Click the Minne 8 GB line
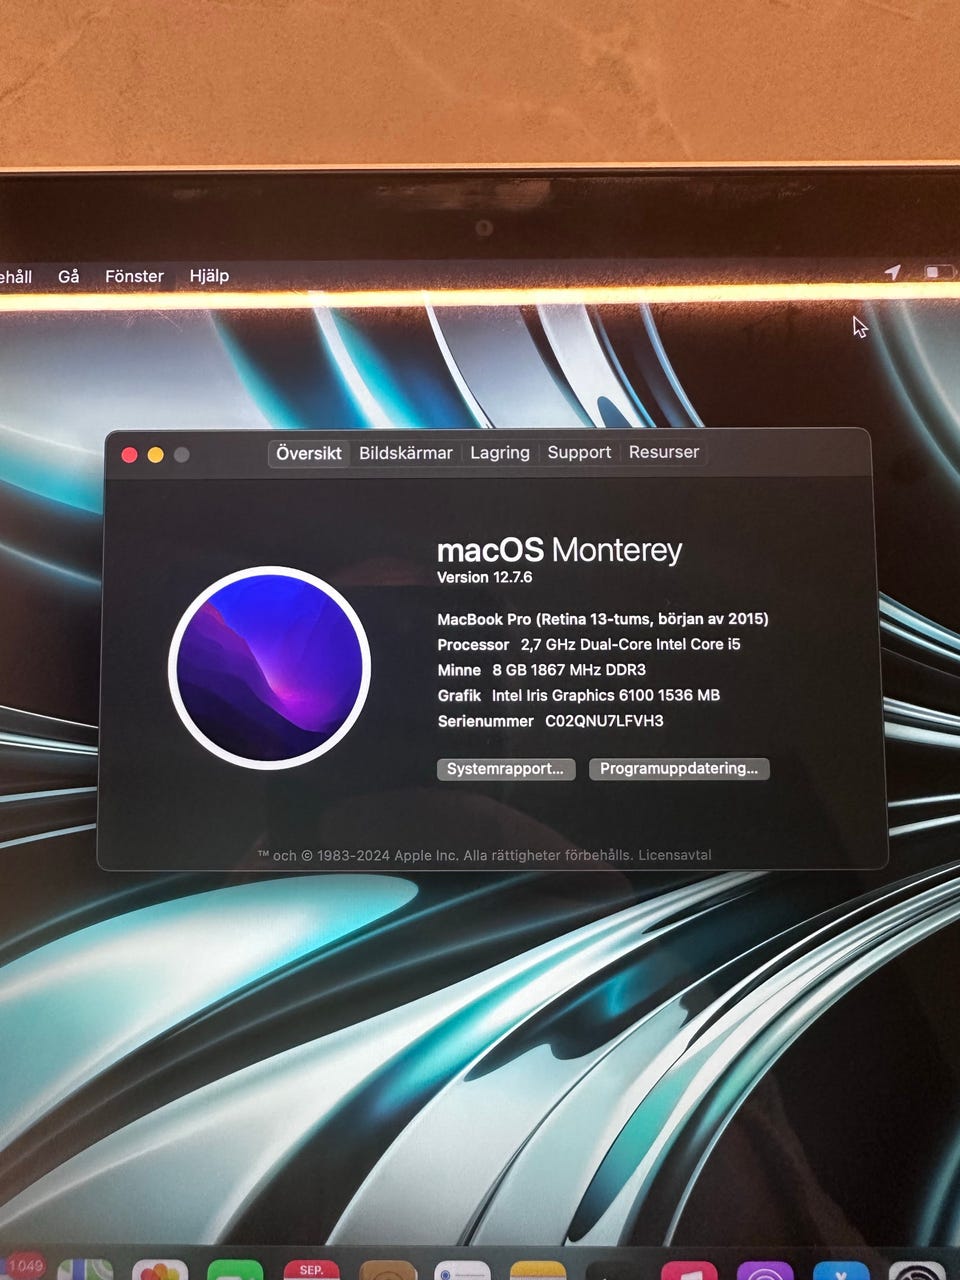Viewport: 960px width, 1280px height. click(x=542, y=670)
